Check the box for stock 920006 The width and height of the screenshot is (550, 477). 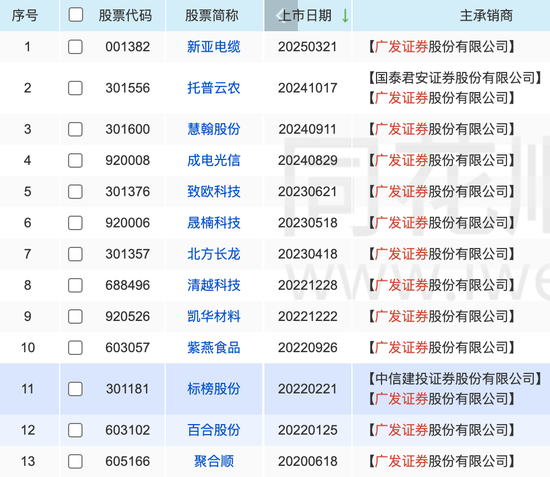pos(75,223)
